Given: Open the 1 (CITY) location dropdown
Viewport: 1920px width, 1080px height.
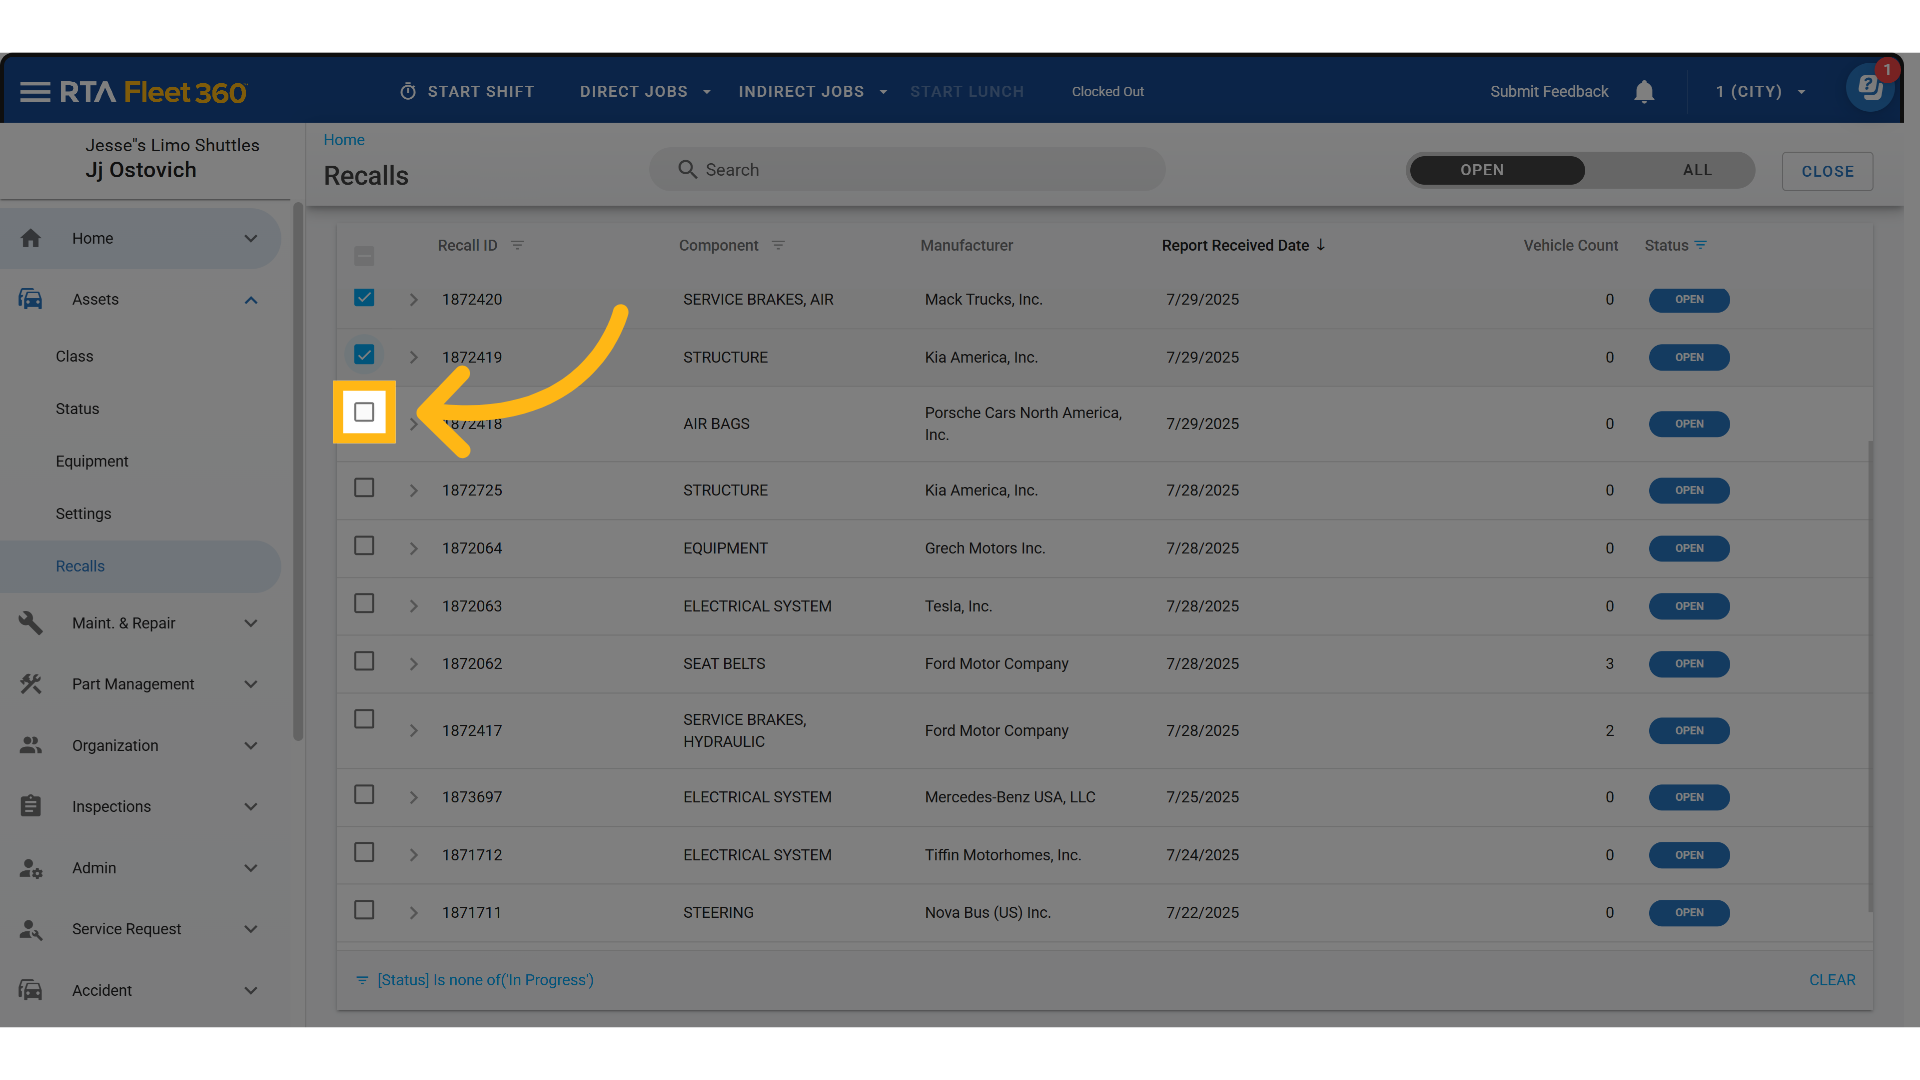Looking at the screenshot, I should point(1760,92).
